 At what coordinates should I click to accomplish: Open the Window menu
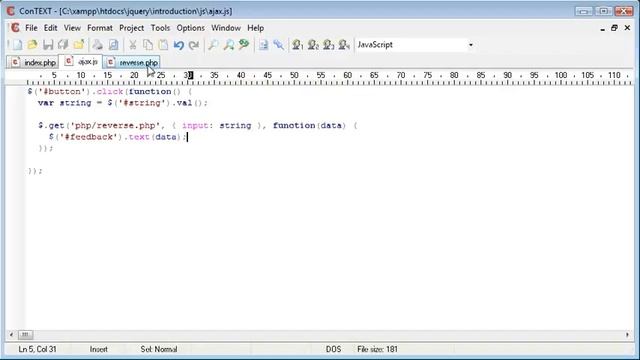pyautogui.click(x=226, y=28)
